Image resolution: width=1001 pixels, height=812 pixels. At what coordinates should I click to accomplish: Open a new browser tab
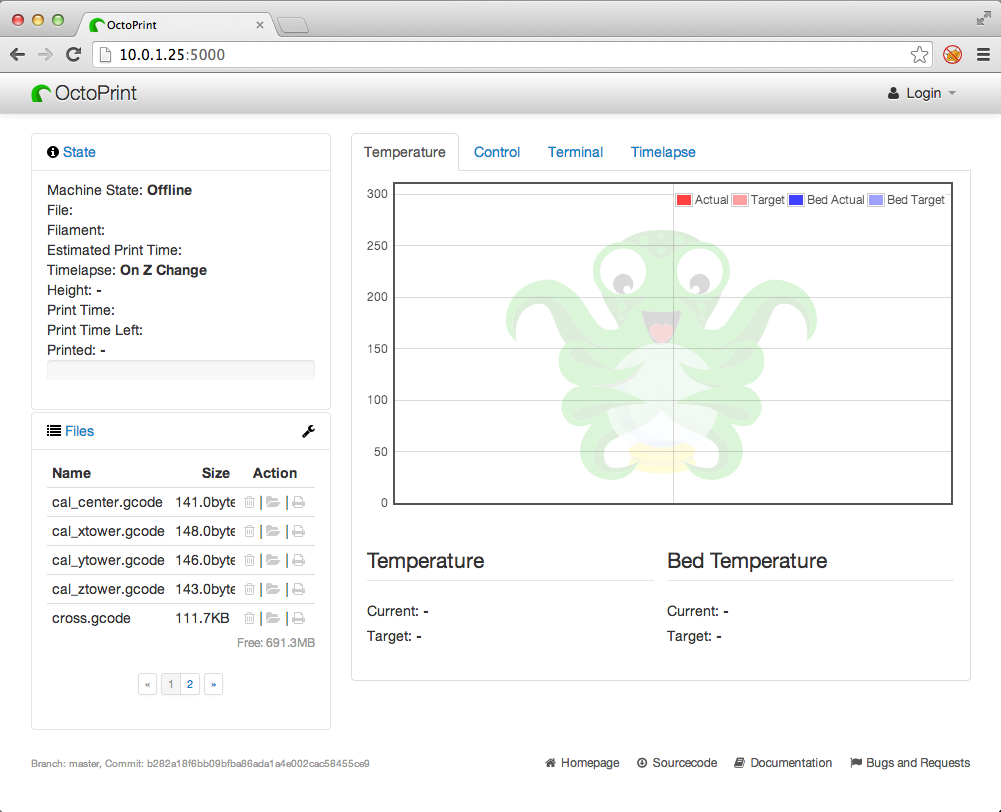coord(293,26)
